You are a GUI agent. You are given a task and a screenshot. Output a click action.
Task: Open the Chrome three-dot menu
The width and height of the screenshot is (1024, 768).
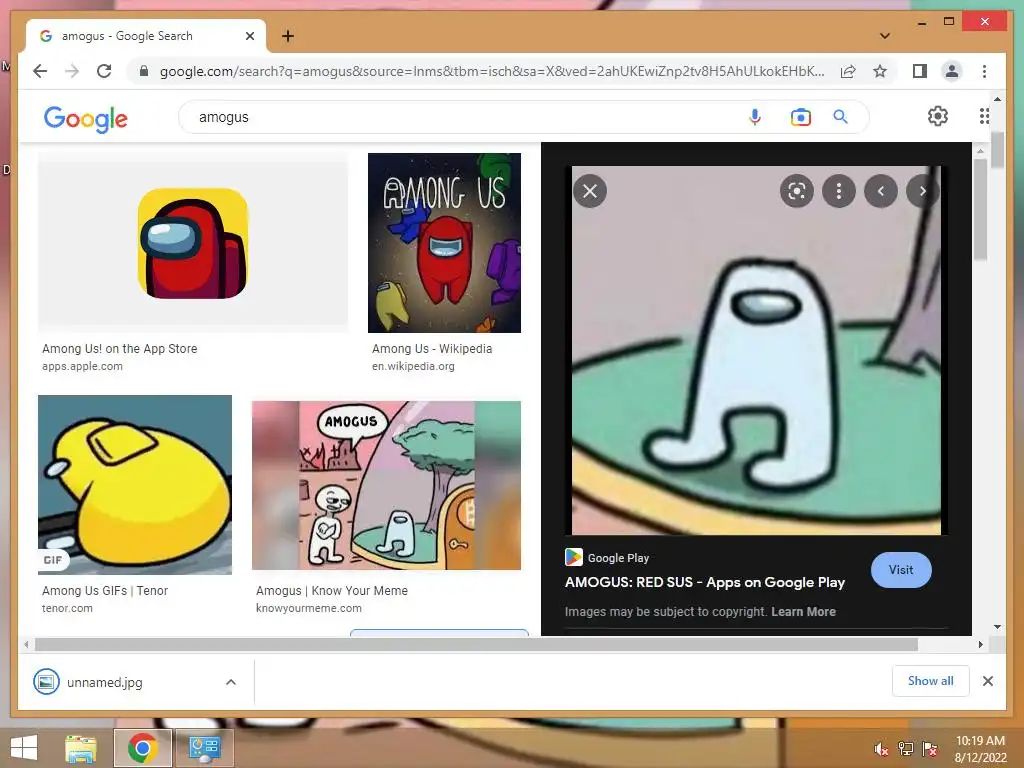click(x=984, y=71)
